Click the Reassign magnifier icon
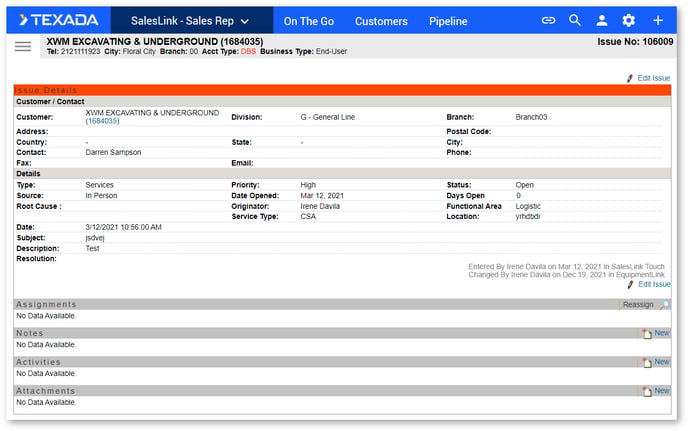 (664, 305)
